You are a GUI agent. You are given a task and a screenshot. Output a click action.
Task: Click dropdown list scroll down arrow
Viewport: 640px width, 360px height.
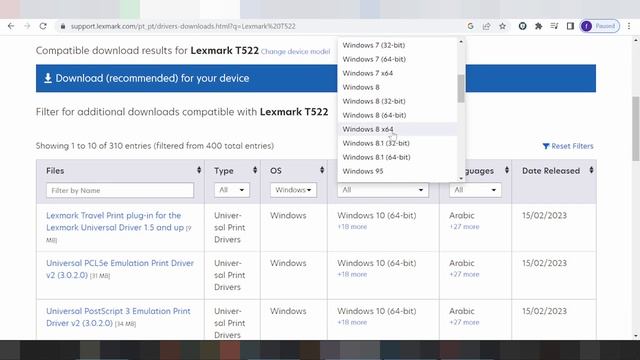click(461, 178)
